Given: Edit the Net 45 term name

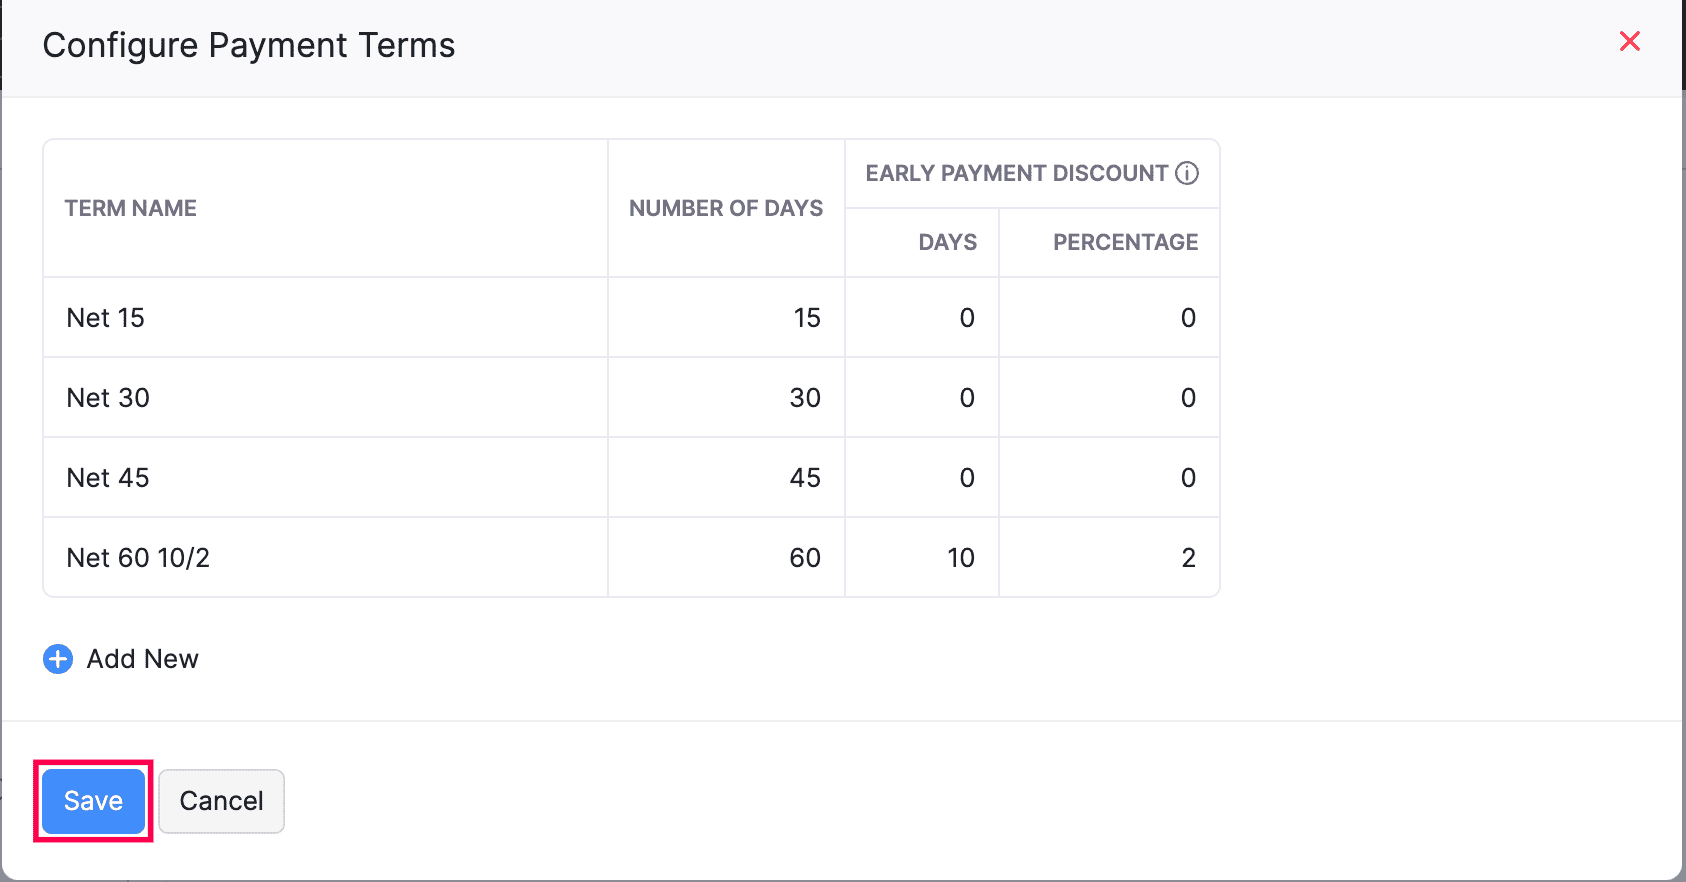Looking at the screenshot, I should pyautogui.click(x=325, y=478).
